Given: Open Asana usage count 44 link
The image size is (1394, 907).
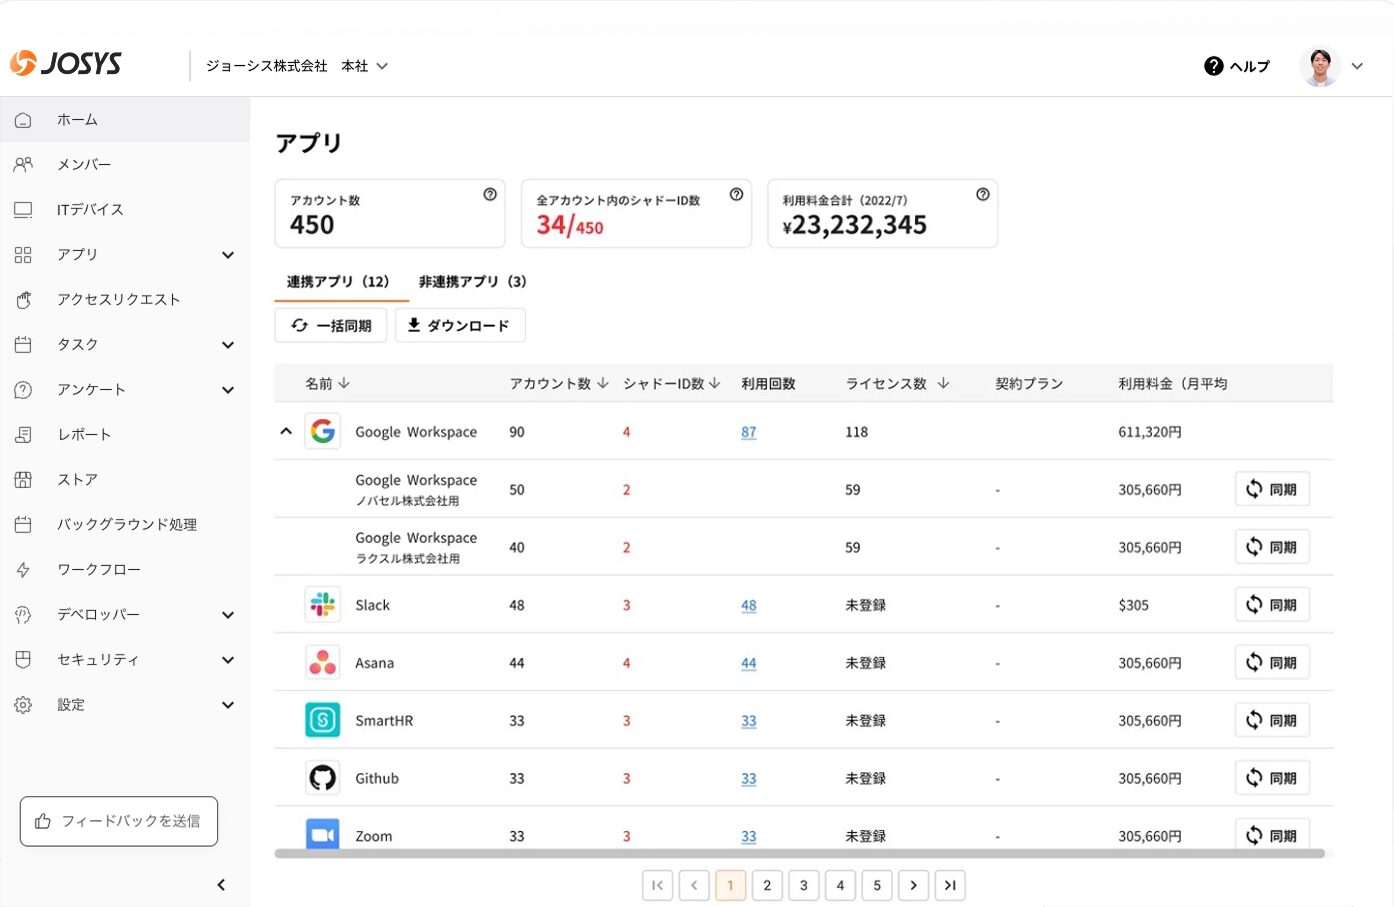Looking at the screenshot, I should (749, 663).
